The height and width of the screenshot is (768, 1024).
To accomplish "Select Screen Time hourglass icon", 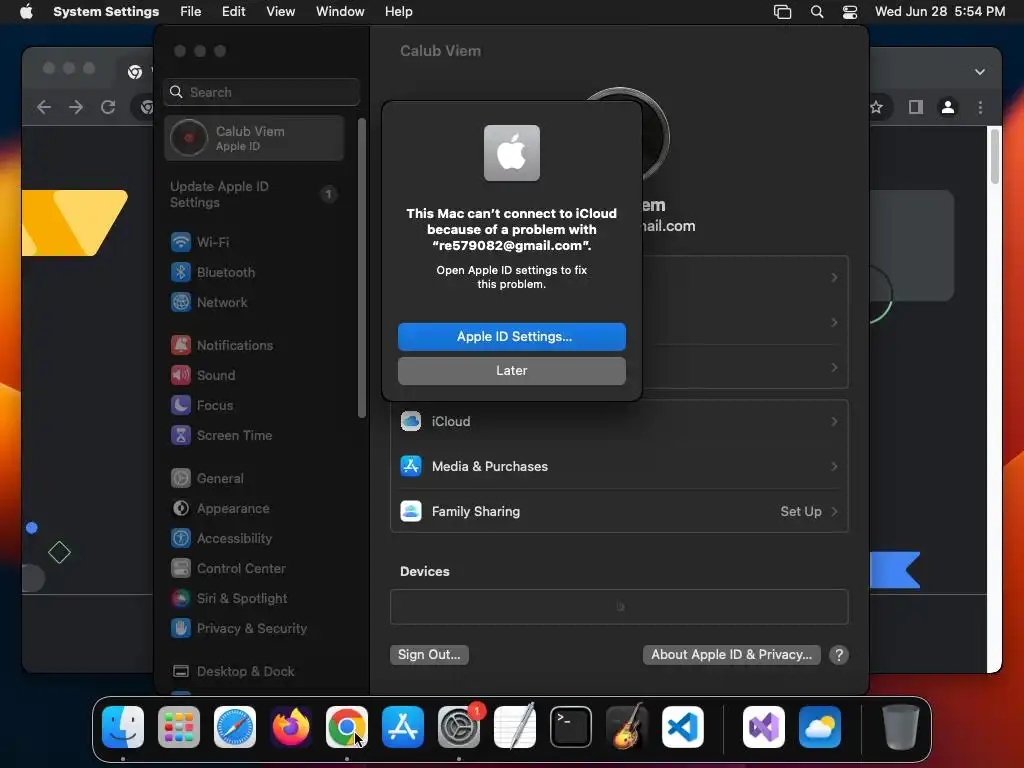I will [181, 436].
